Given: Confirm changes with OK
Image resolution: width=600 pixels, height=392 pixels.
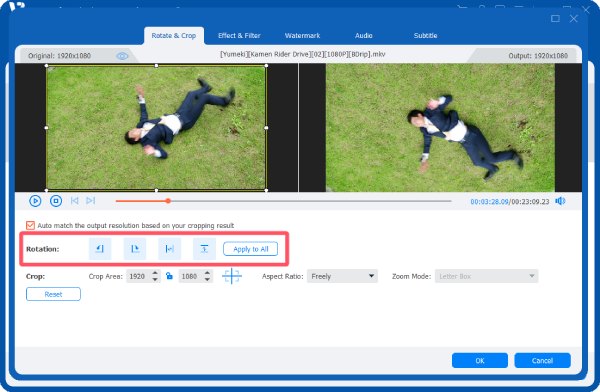Looking at the screenshot, I should click(x=480, y=360).
